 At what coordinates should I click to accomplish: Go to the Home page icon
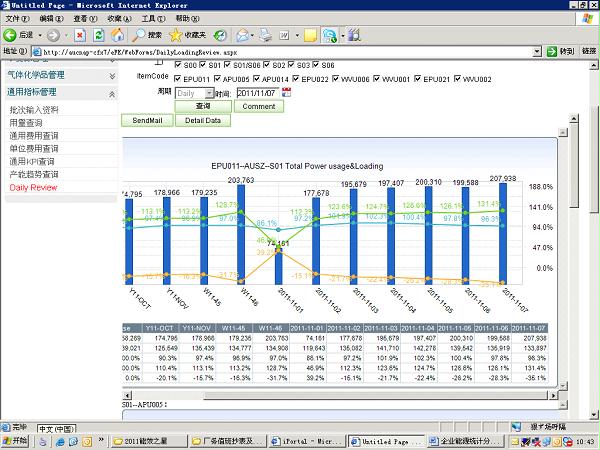coord(117,36)
